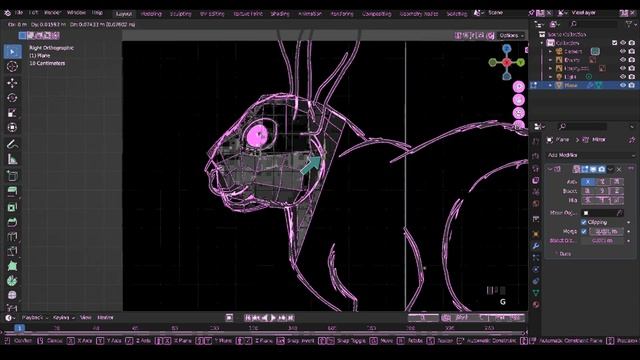Expand the Light row in outliner
The image size is (640, 360).
[x=551, y=76]
